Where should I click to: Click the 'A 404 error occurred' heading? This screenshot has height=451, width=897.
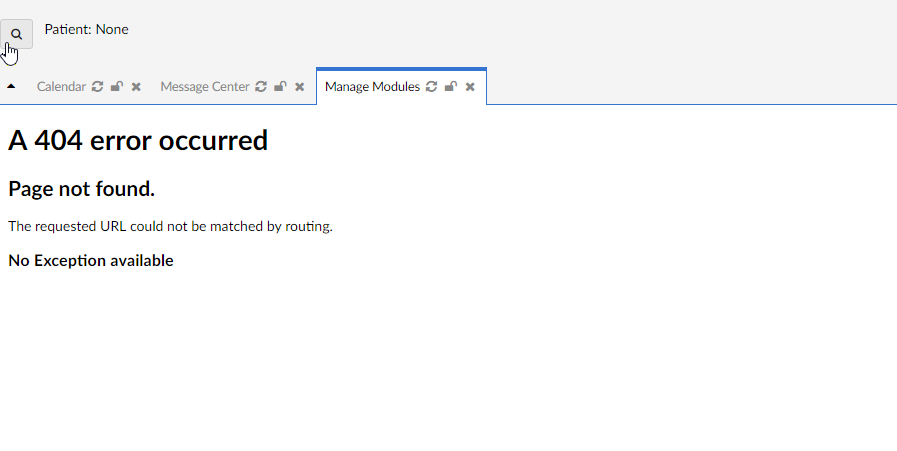pyautogui.click(x=138, y=140)
